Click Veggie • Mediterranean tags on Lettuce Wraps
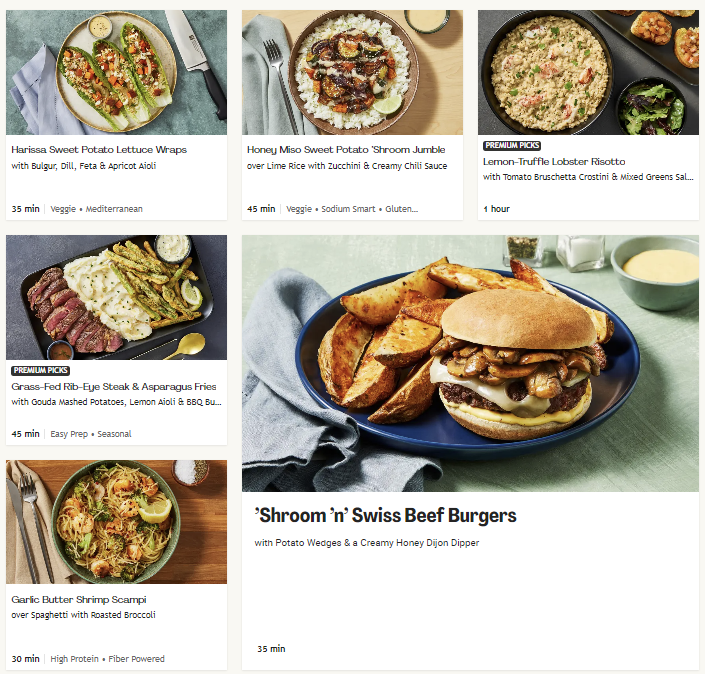Screen dimensions: 705x674 [96, 209]
